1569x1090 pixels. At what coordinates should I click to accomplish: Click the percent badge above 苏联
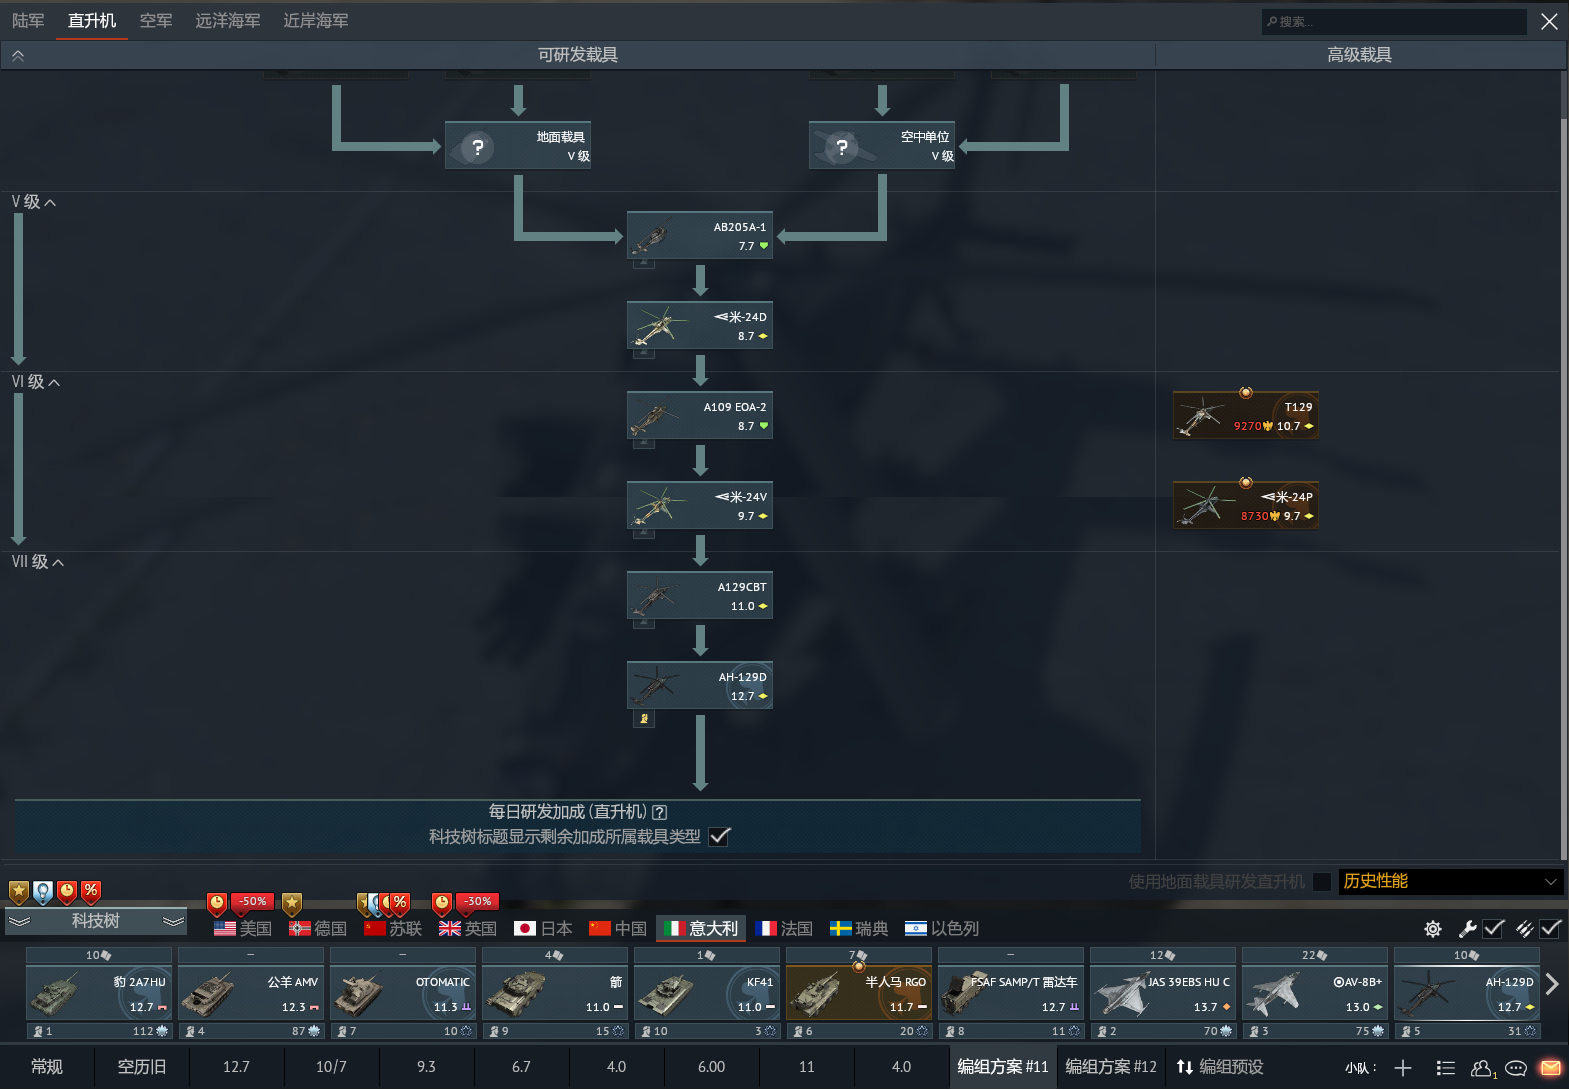click(x=400, y=904)
